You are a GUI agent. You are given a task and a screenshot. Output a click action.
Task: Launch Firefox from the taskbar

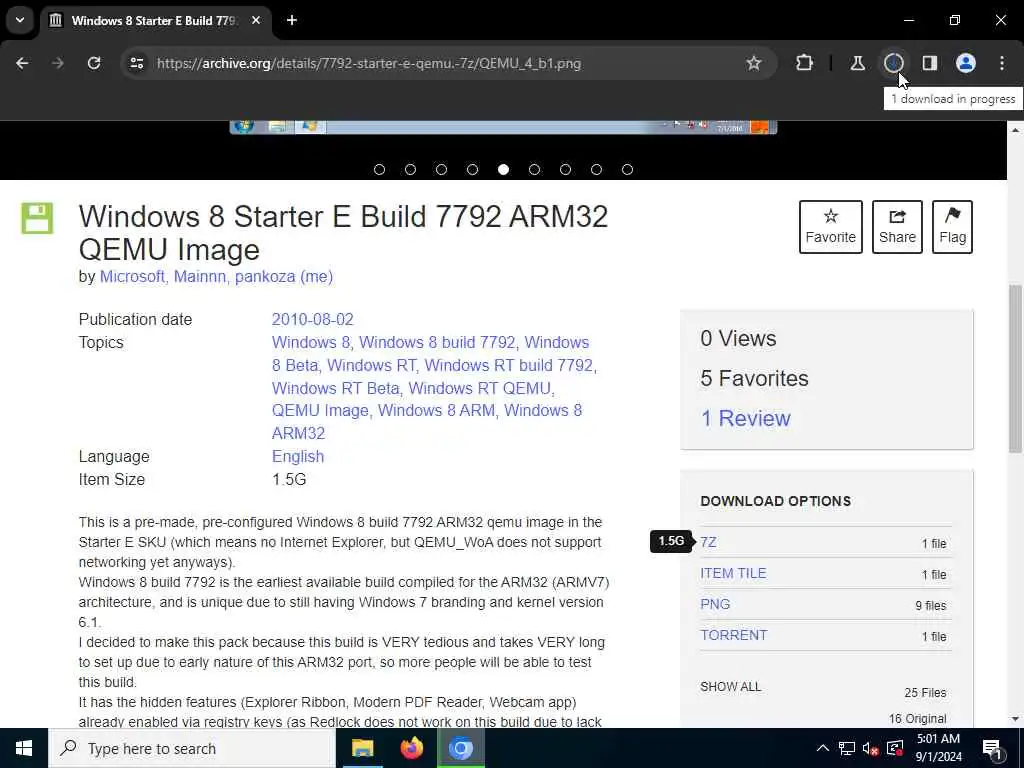[411, 748]
